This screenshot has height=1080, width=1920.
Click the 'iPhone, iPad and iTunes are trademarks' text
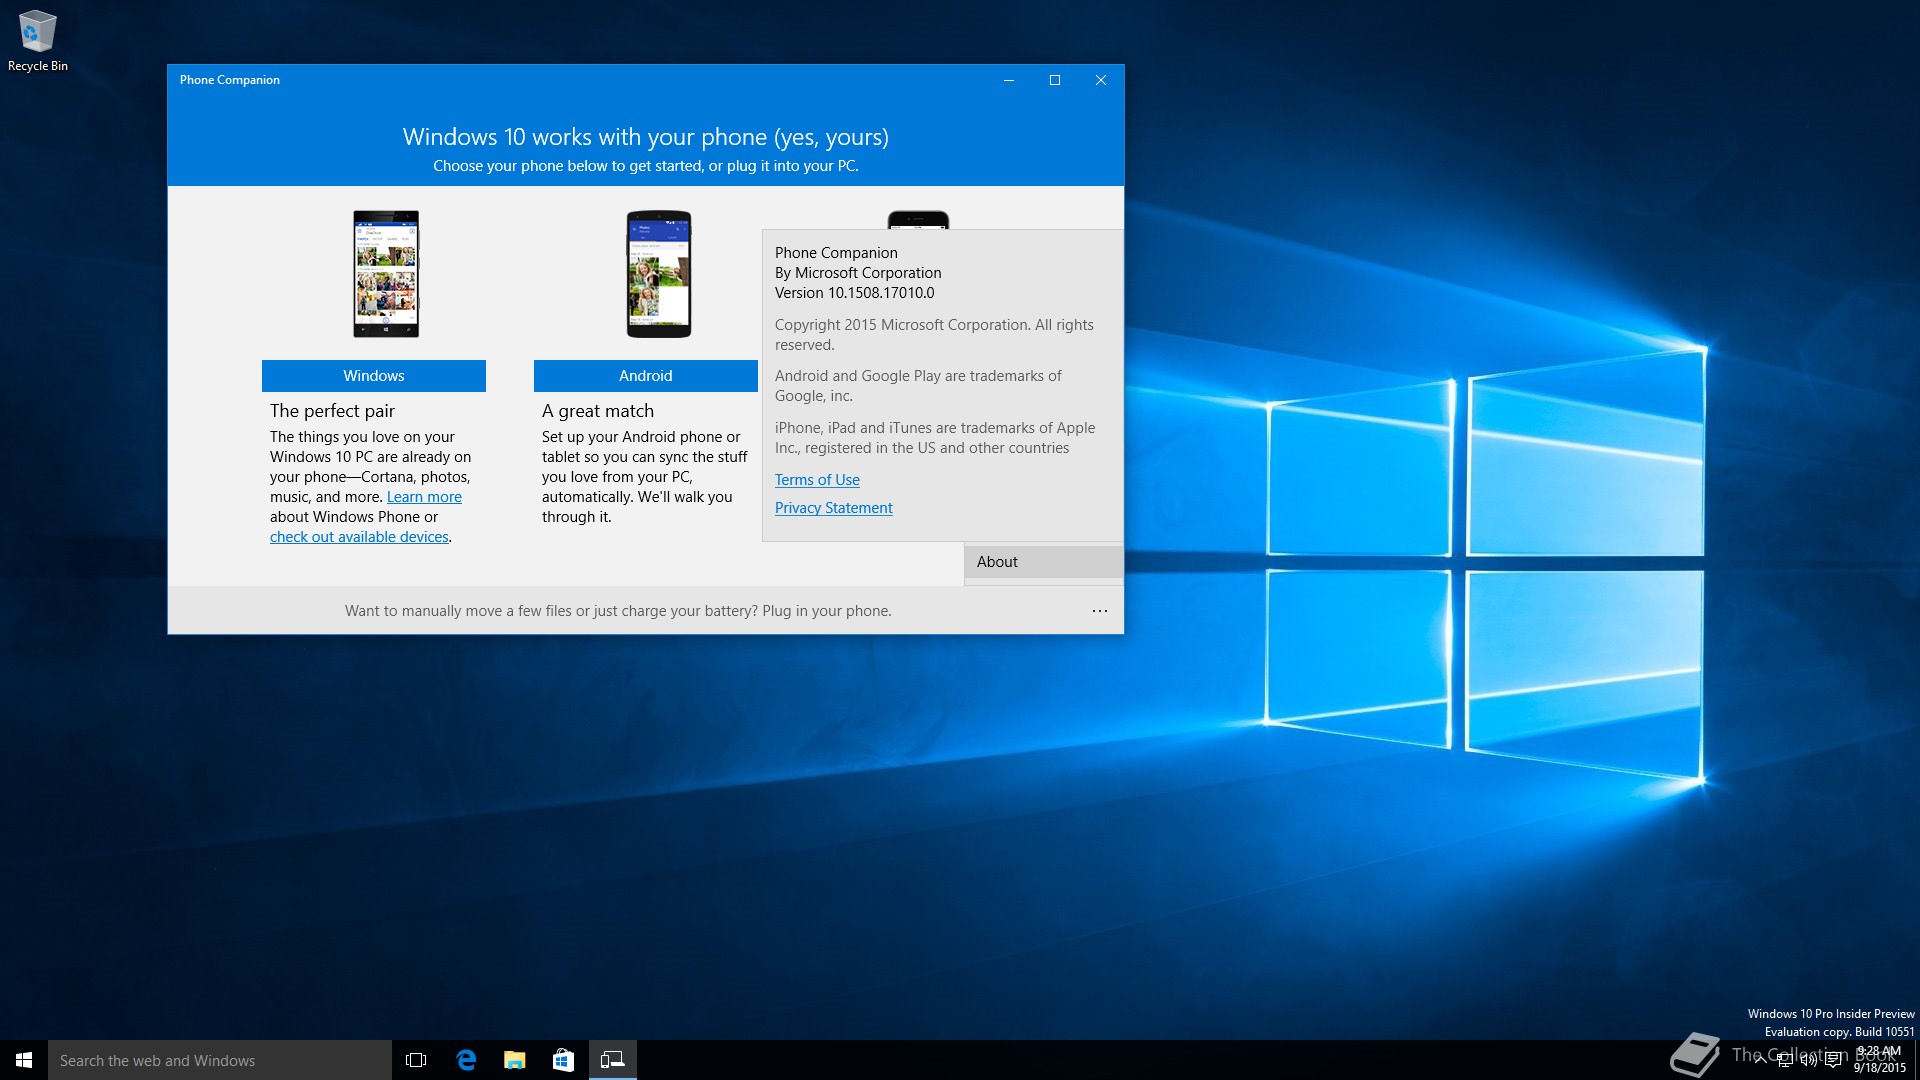935,438
